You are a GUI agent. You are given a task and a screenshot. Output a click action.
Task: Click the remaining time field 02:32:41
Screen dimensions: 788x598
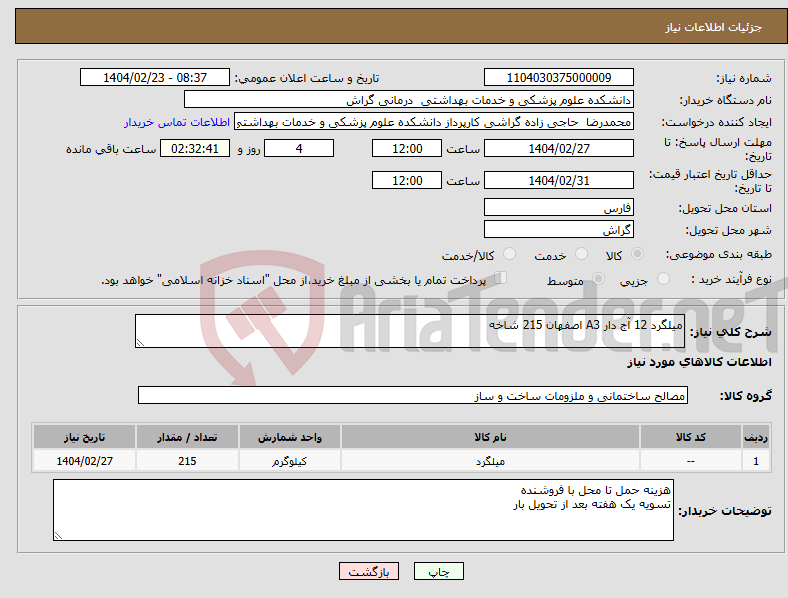pos(195,149)
